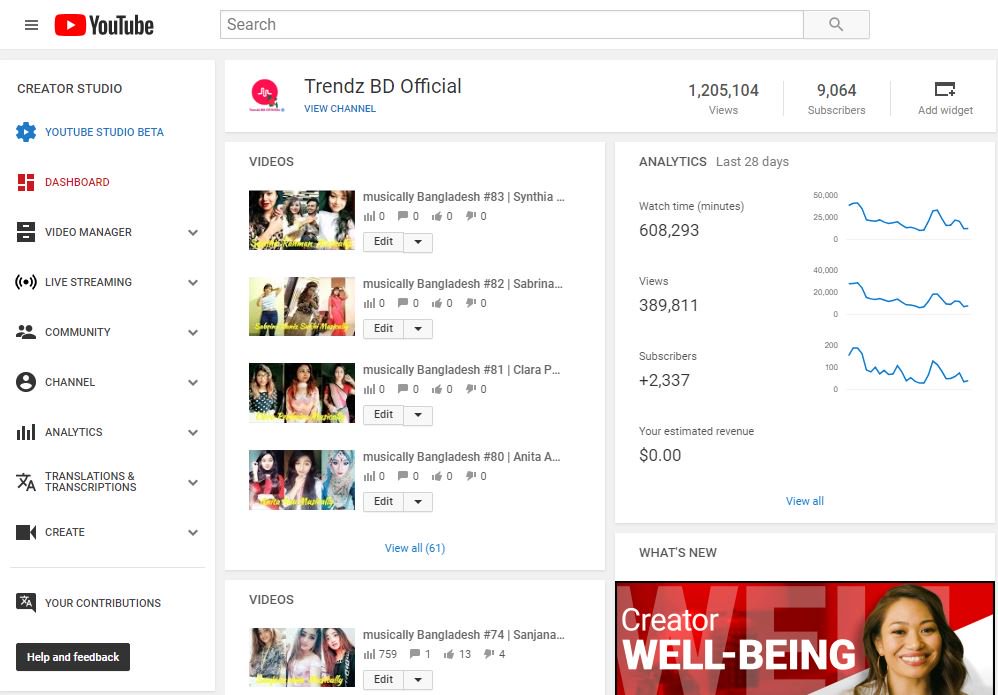The width and height of the screenshot is (998, 695).
Task: Click views icon of musically Bangladesh #83
Action: pyautogui.click(x=369, y=216)
